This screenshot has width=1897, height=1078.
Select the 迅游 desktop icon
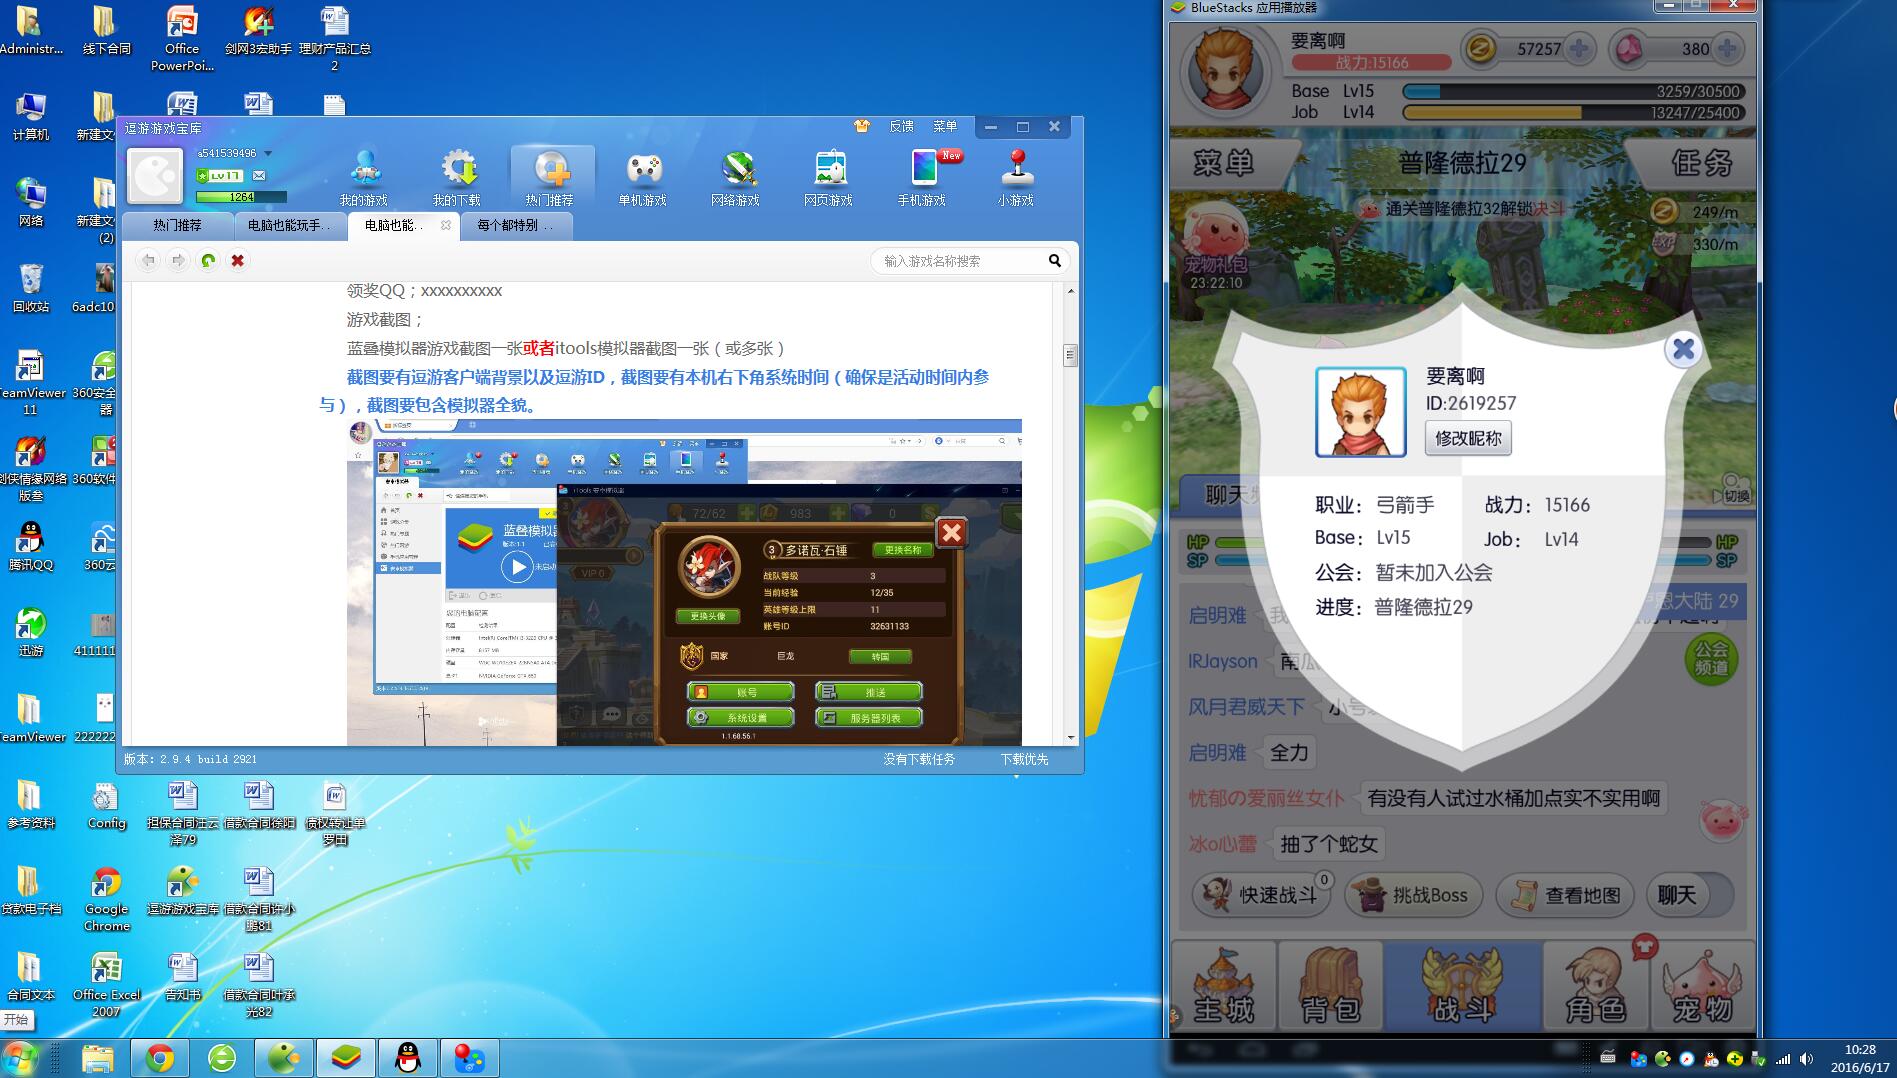click(x=31, y=632)
